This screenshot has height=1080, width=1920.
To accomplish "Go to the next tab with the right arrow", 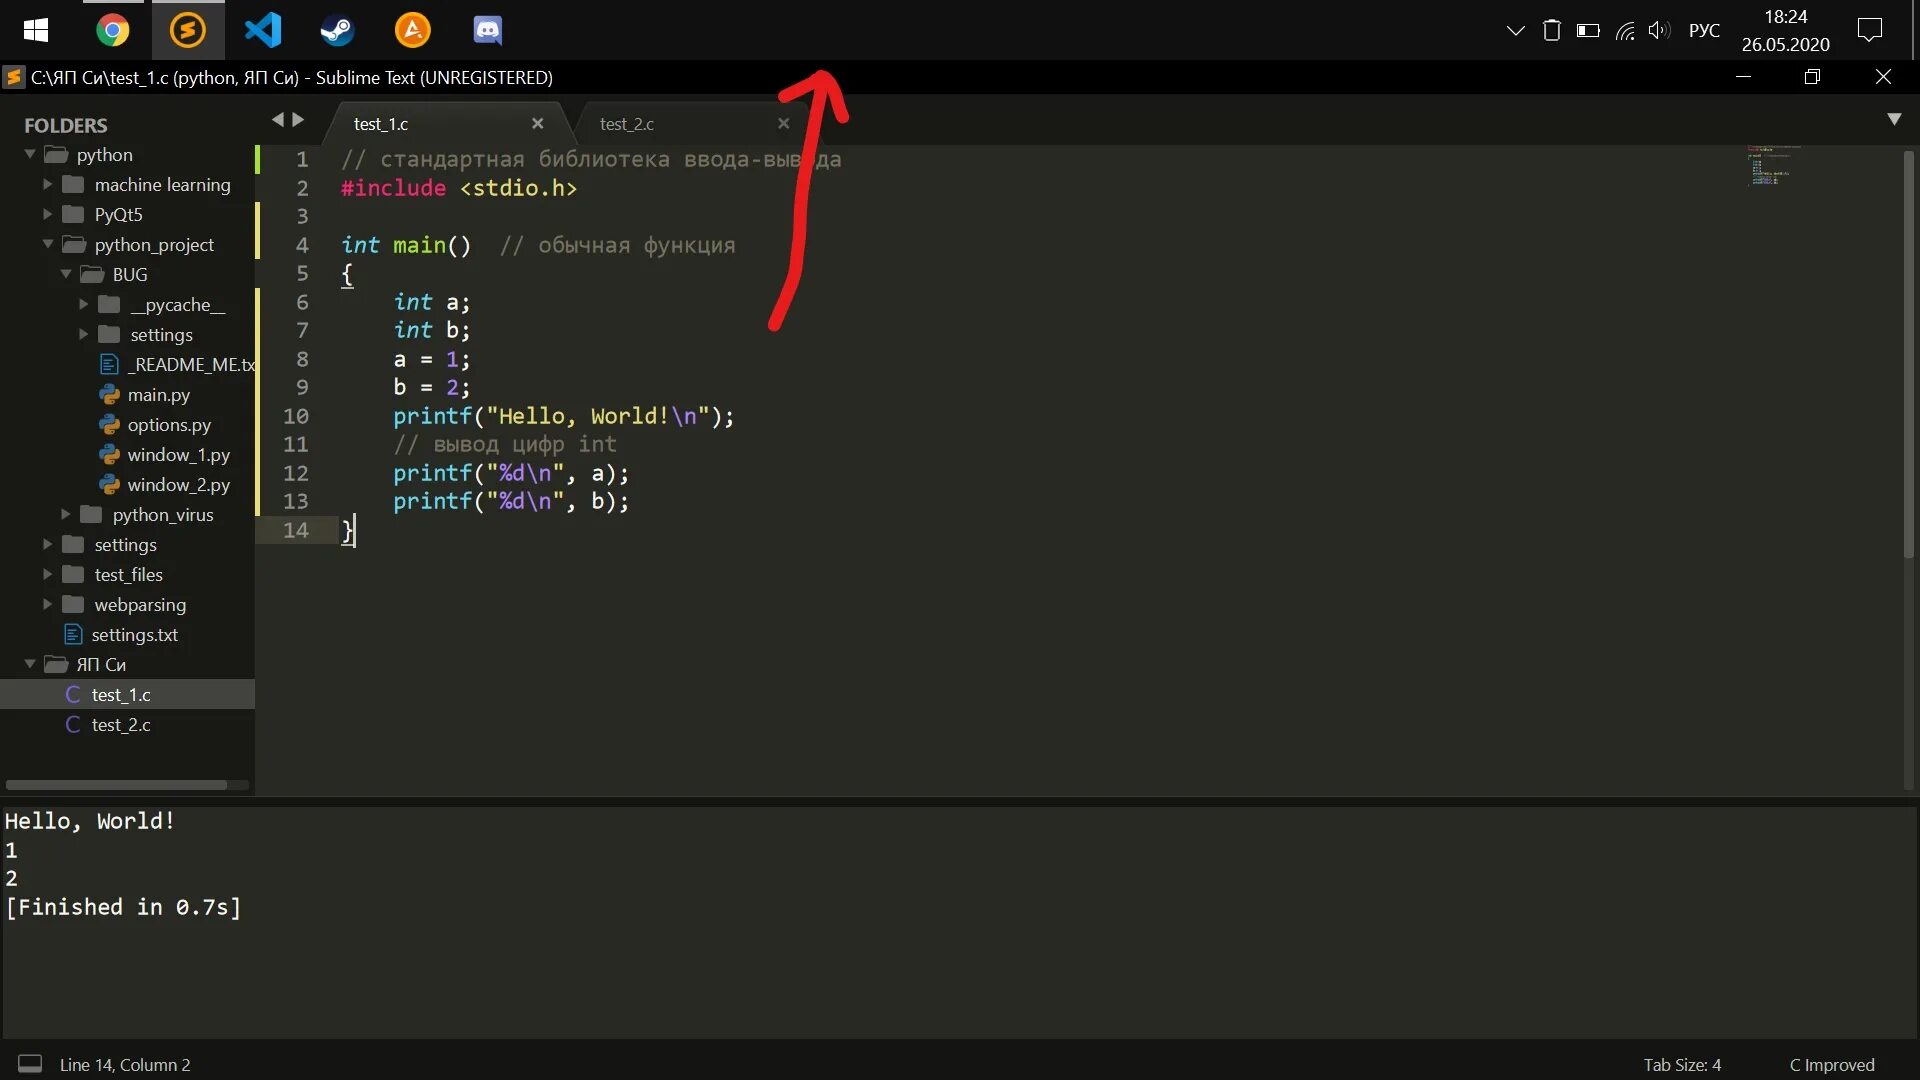I will 298,120.
